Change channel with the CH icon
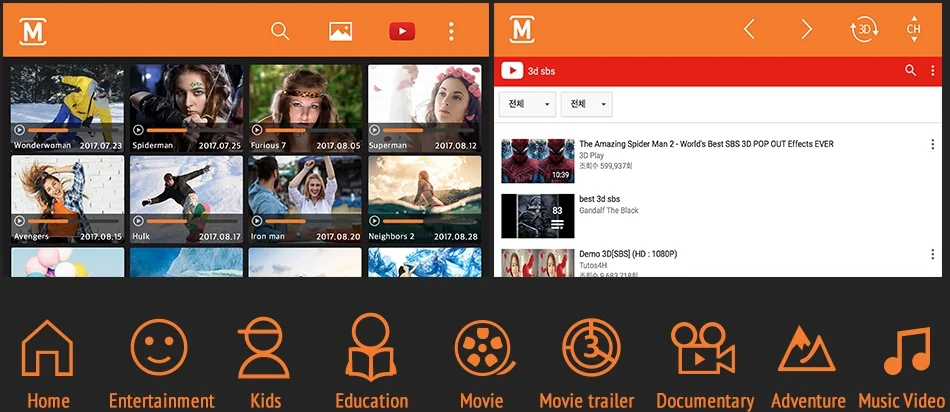The height and width of the screenshot is (412, 950). point(914,29)
